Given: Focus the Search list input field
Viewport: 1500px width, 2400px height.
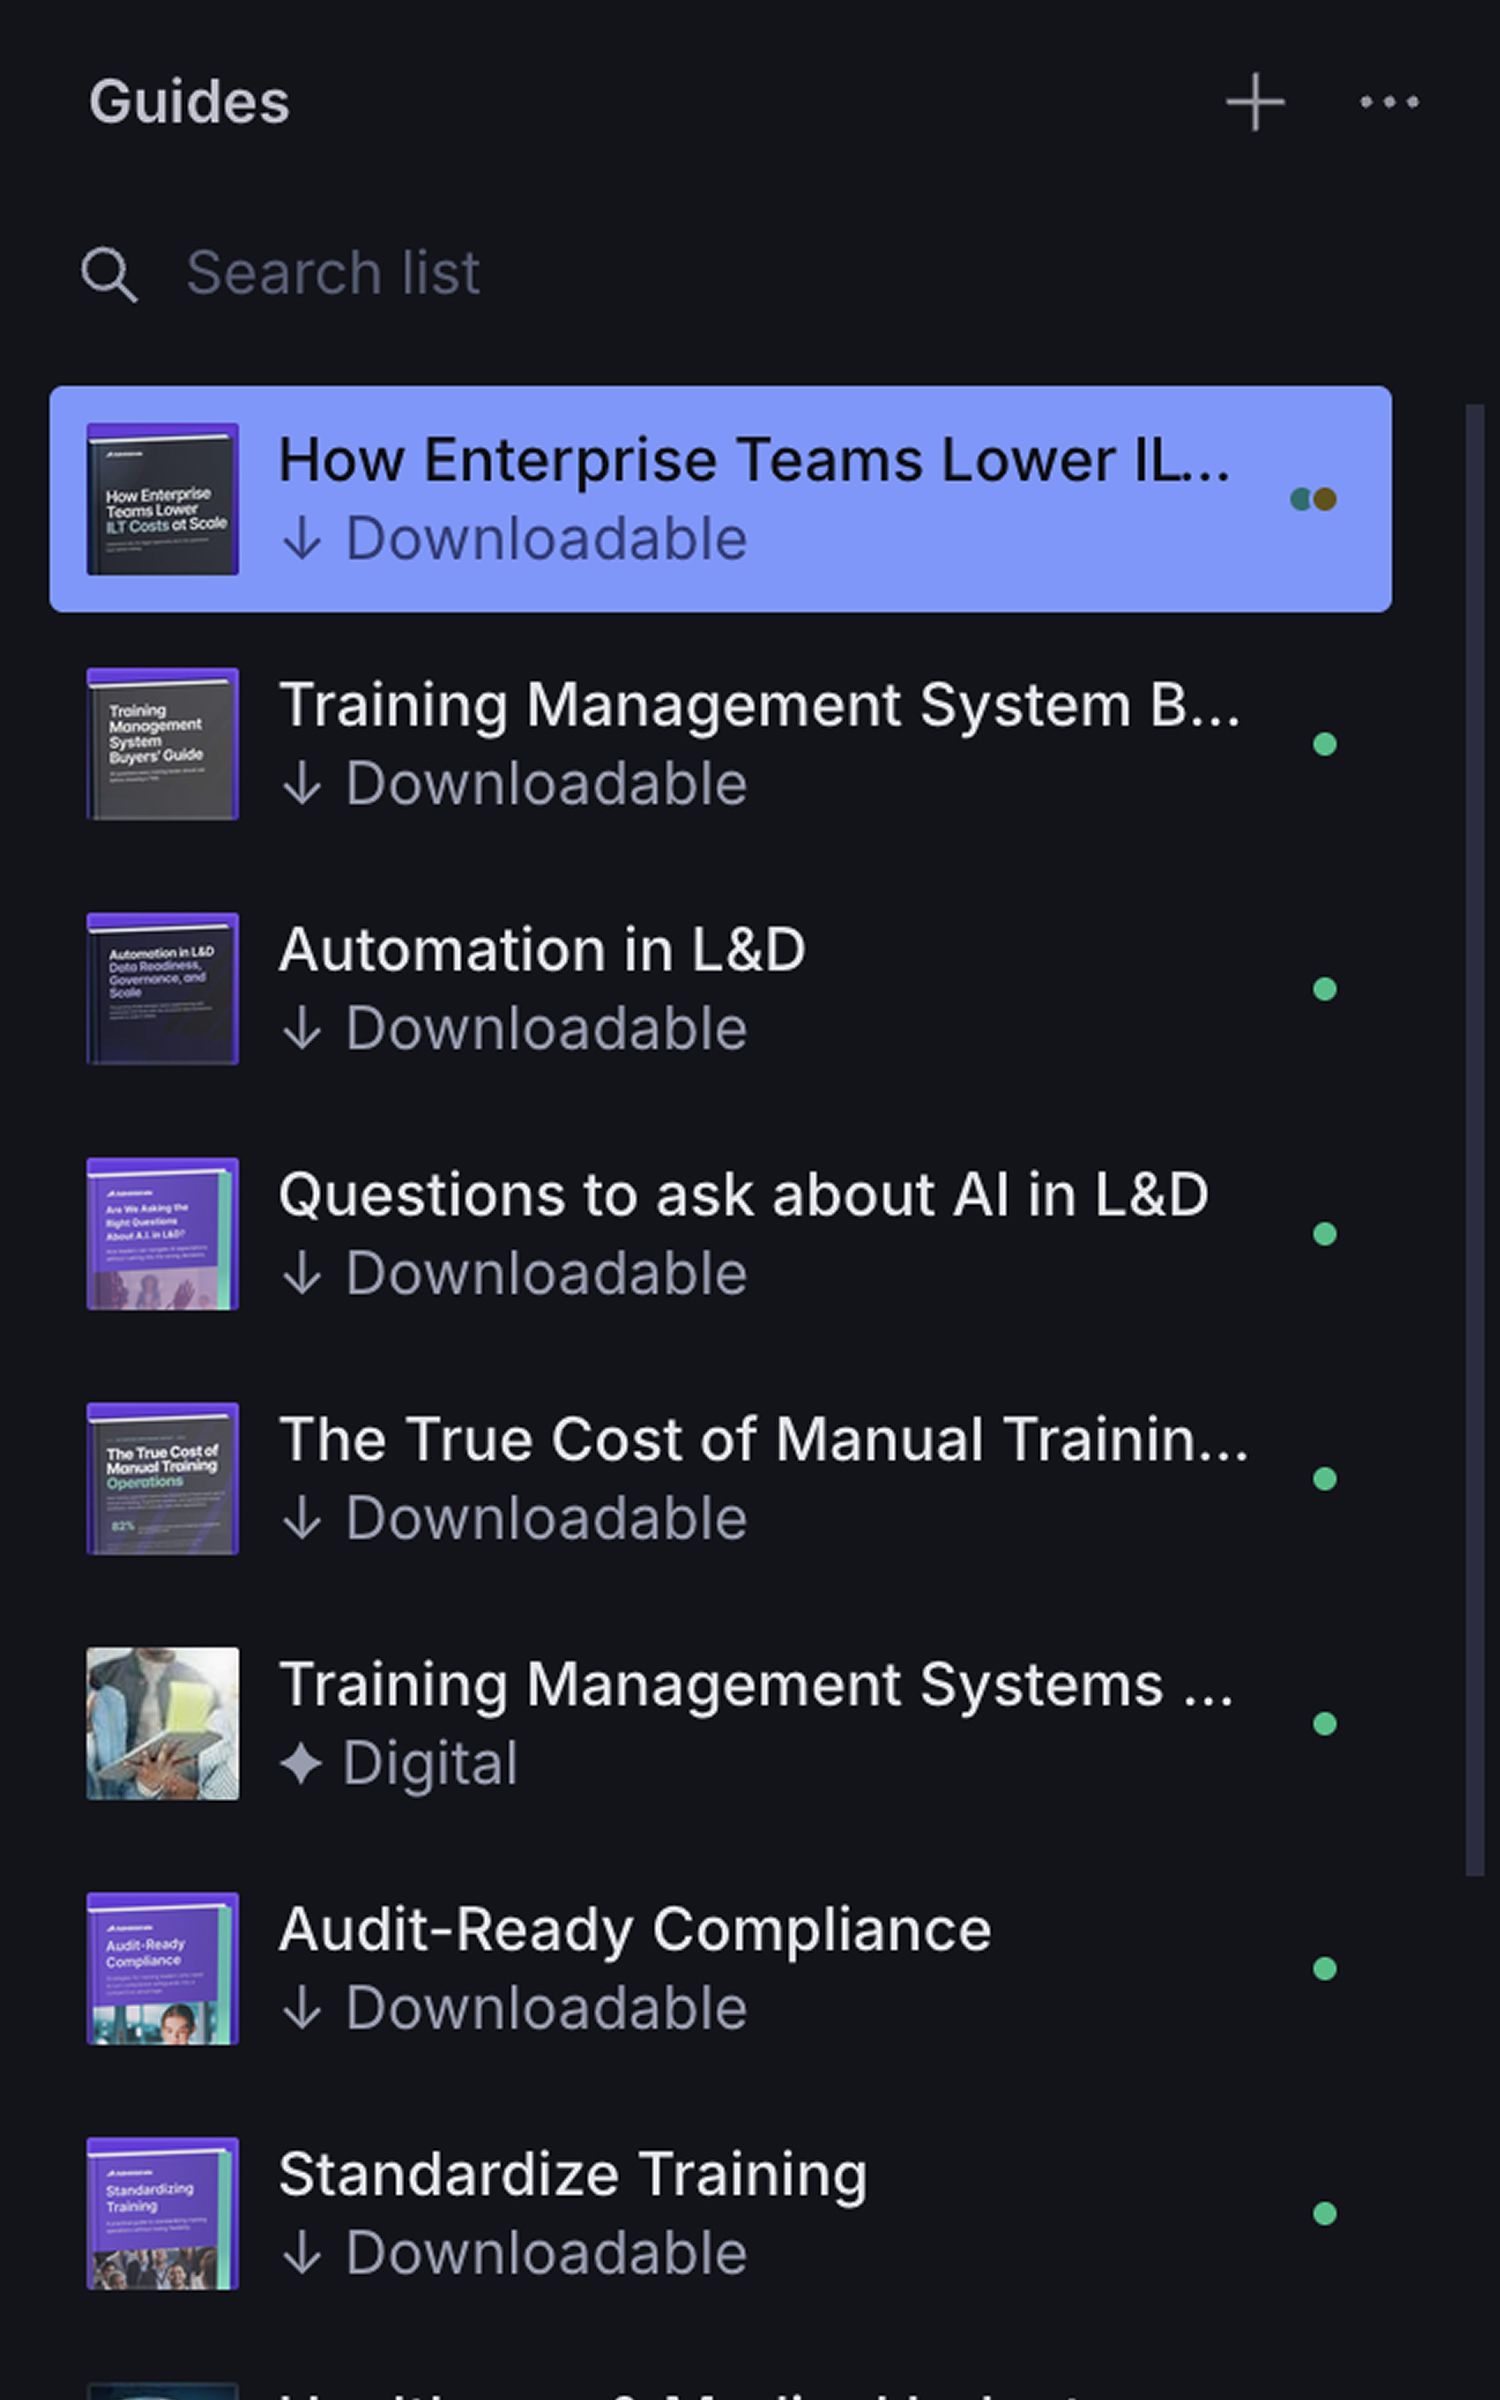Looking at the screenshot, I should tap(720, 273).
